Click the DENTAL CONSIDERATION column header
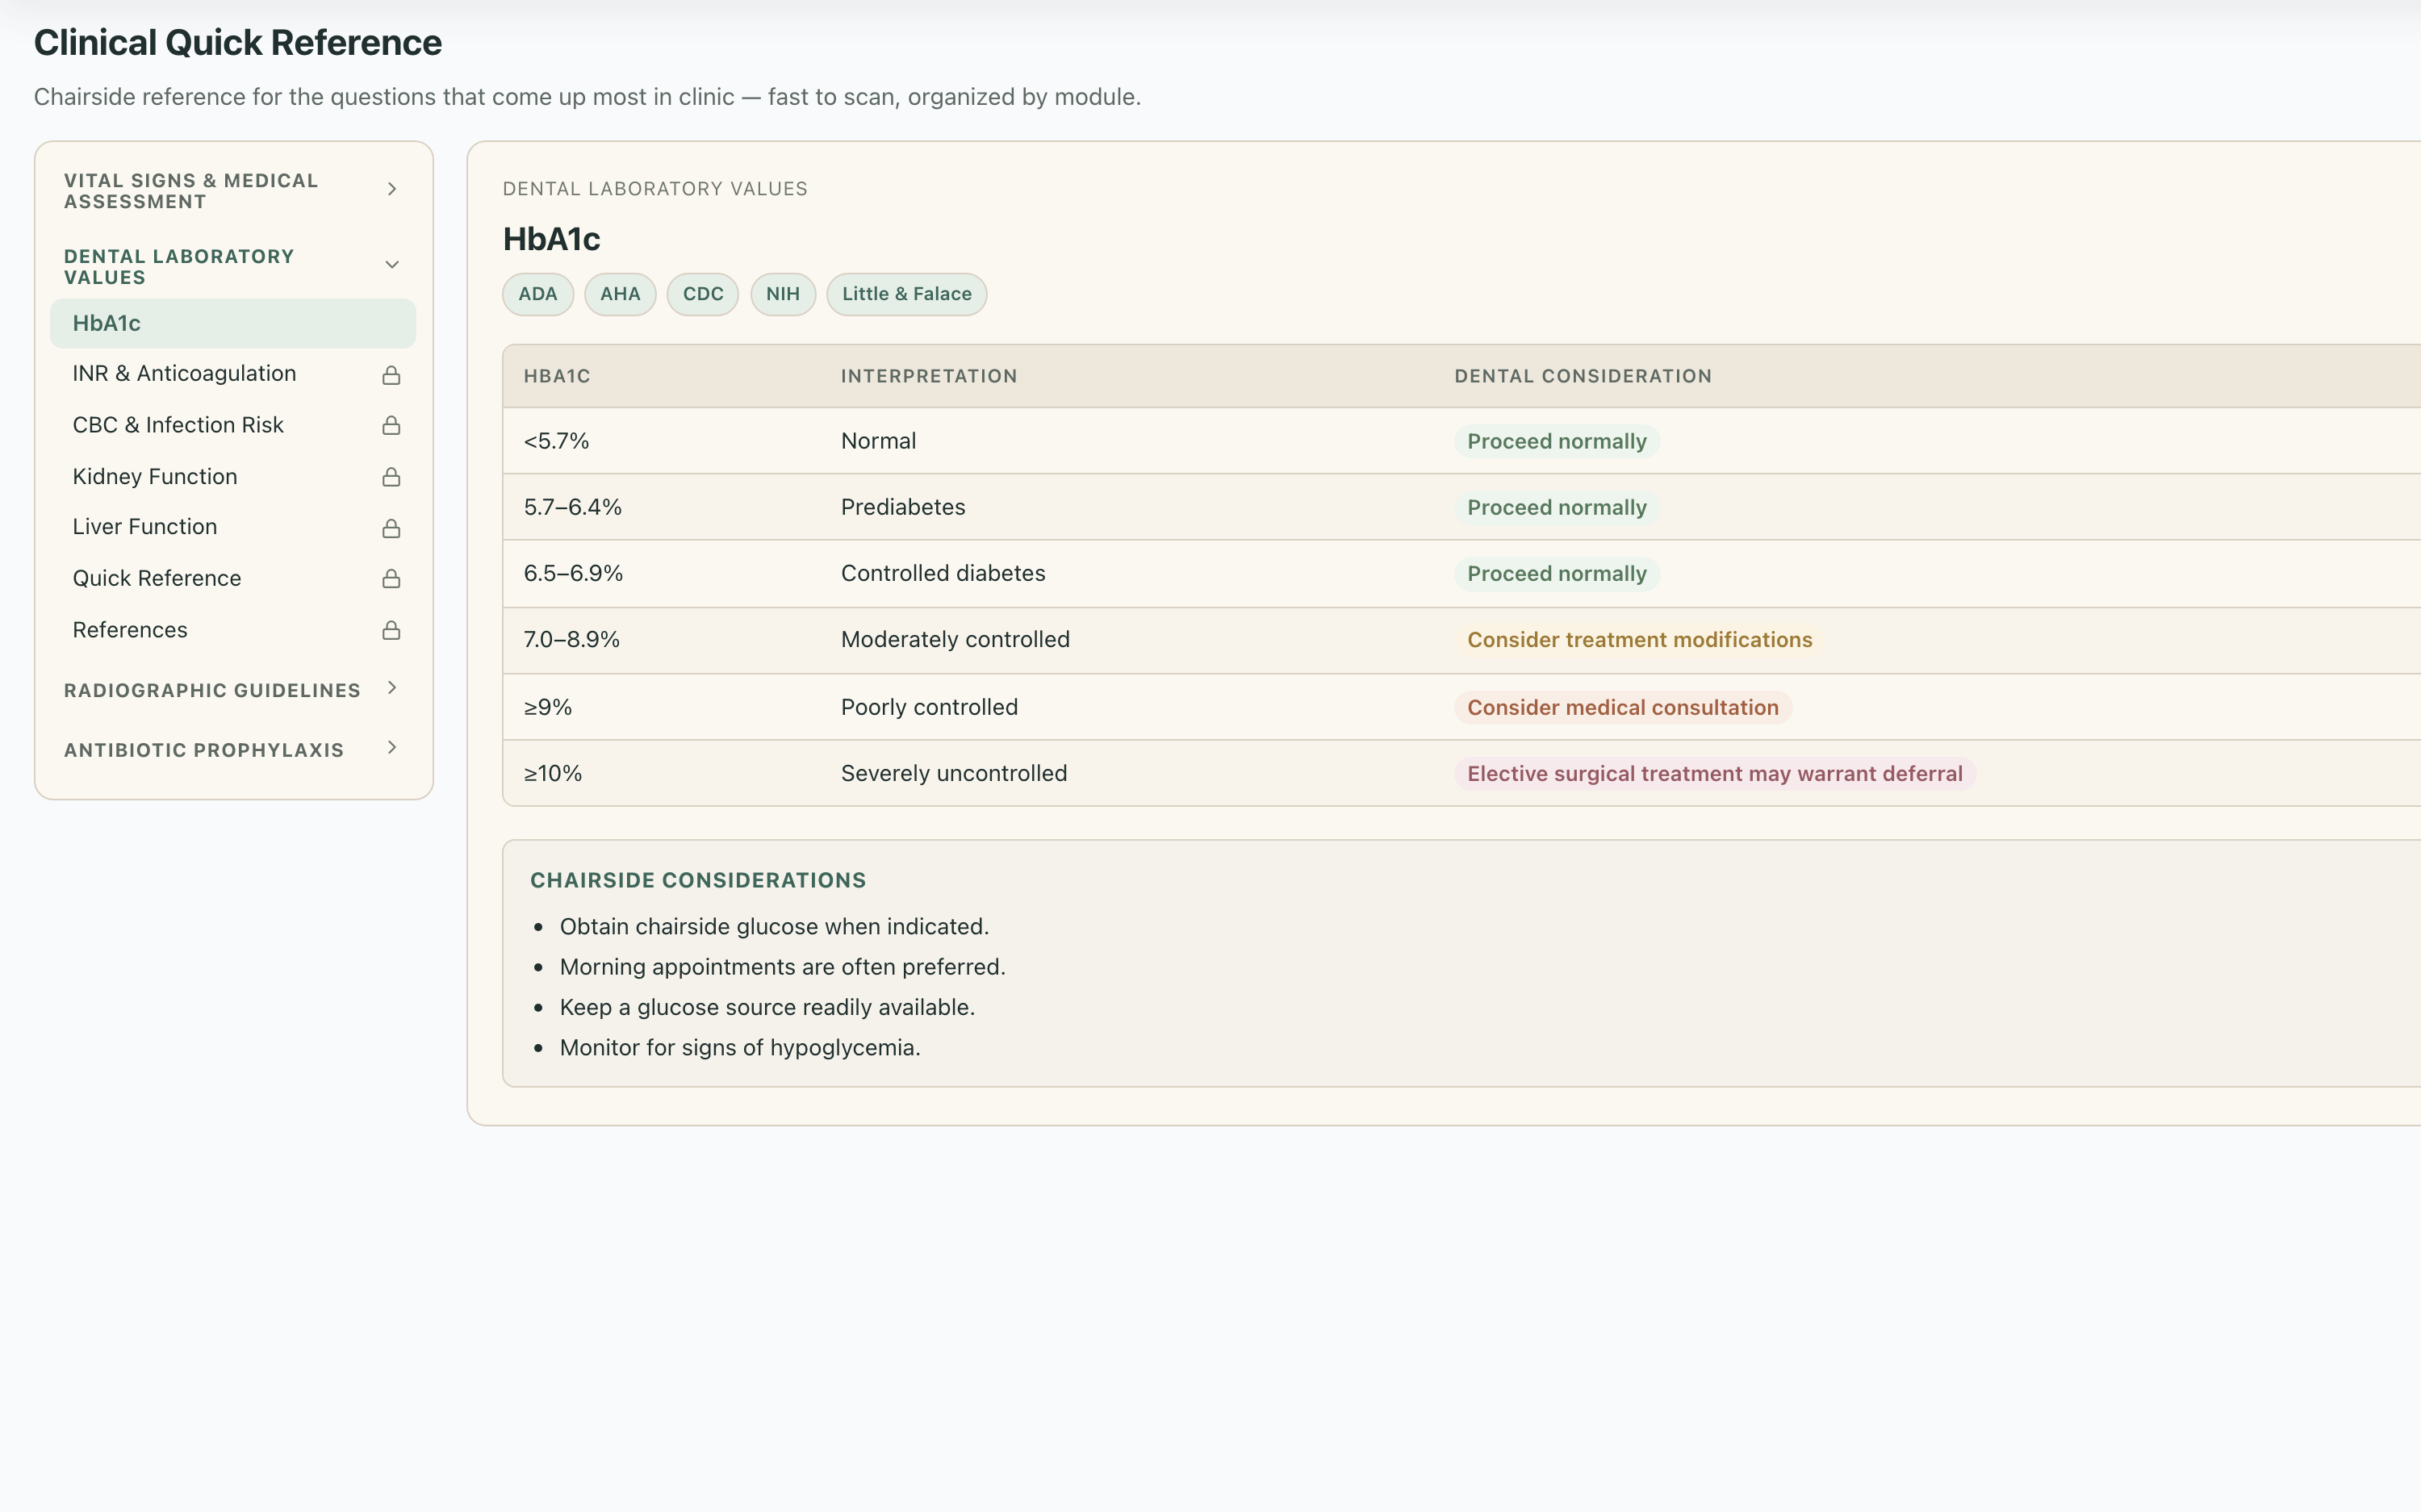Viewport: 2421px width, 1512px height. [1583, 376]
